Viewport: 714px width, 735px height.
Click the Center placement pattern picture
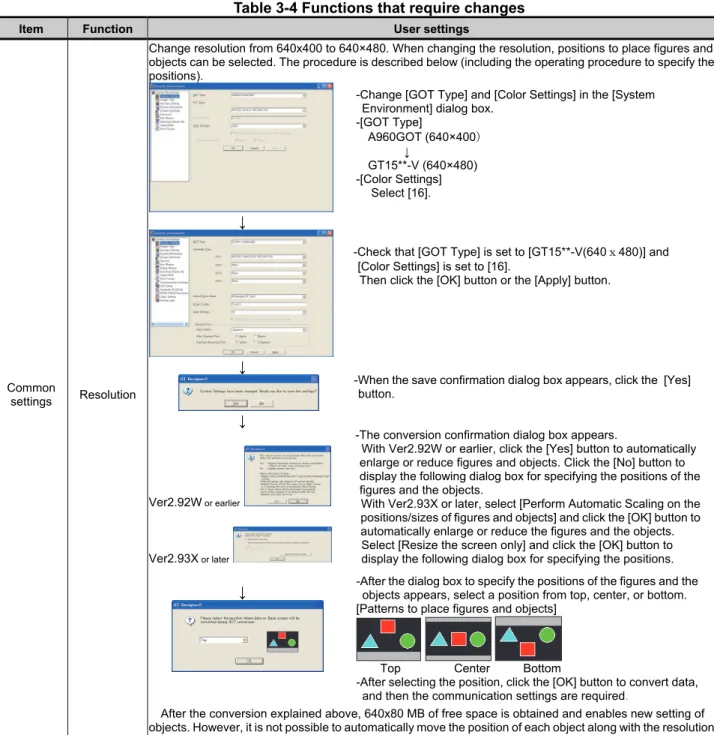458,638
